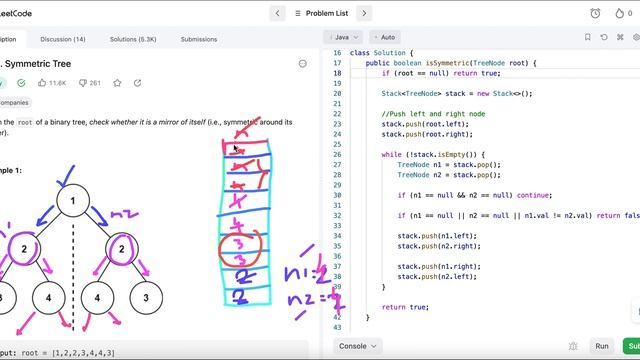
Task: Click the more options circle icon
Action: [x=302, y=64]
